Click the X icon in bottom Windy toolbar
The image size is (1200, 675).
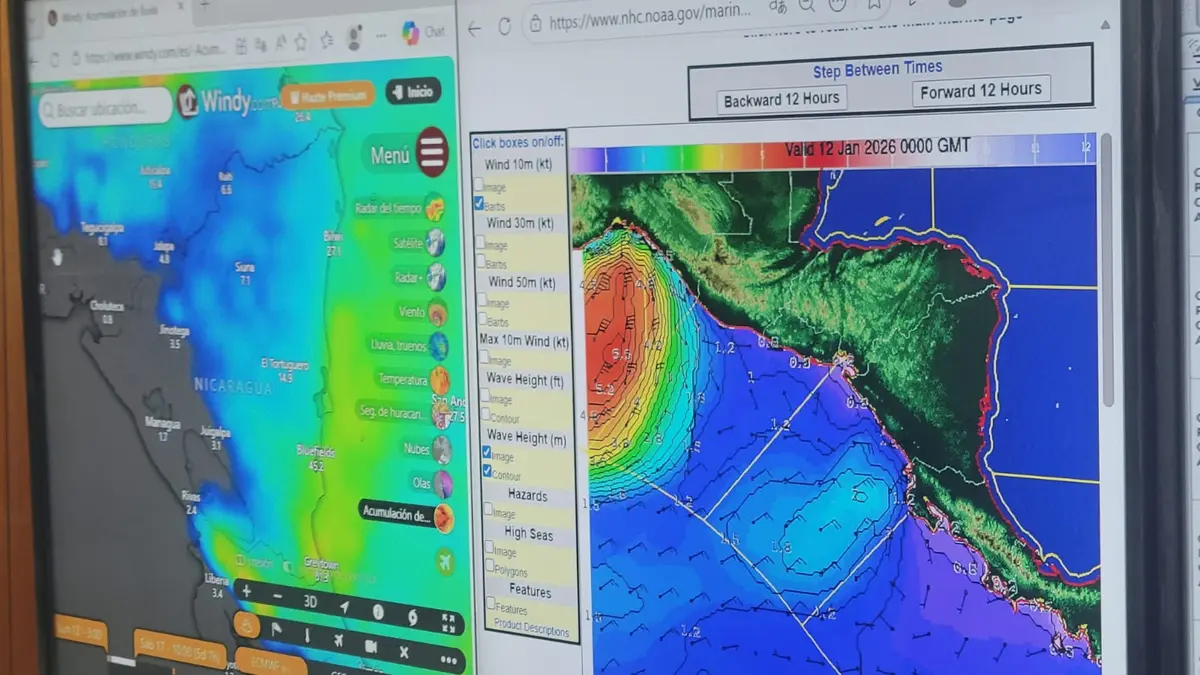coord(404,652)
